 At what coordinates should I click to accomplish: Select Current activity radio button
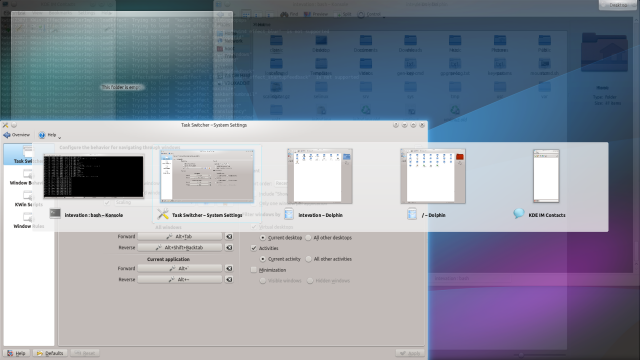(x=263, y=259)
